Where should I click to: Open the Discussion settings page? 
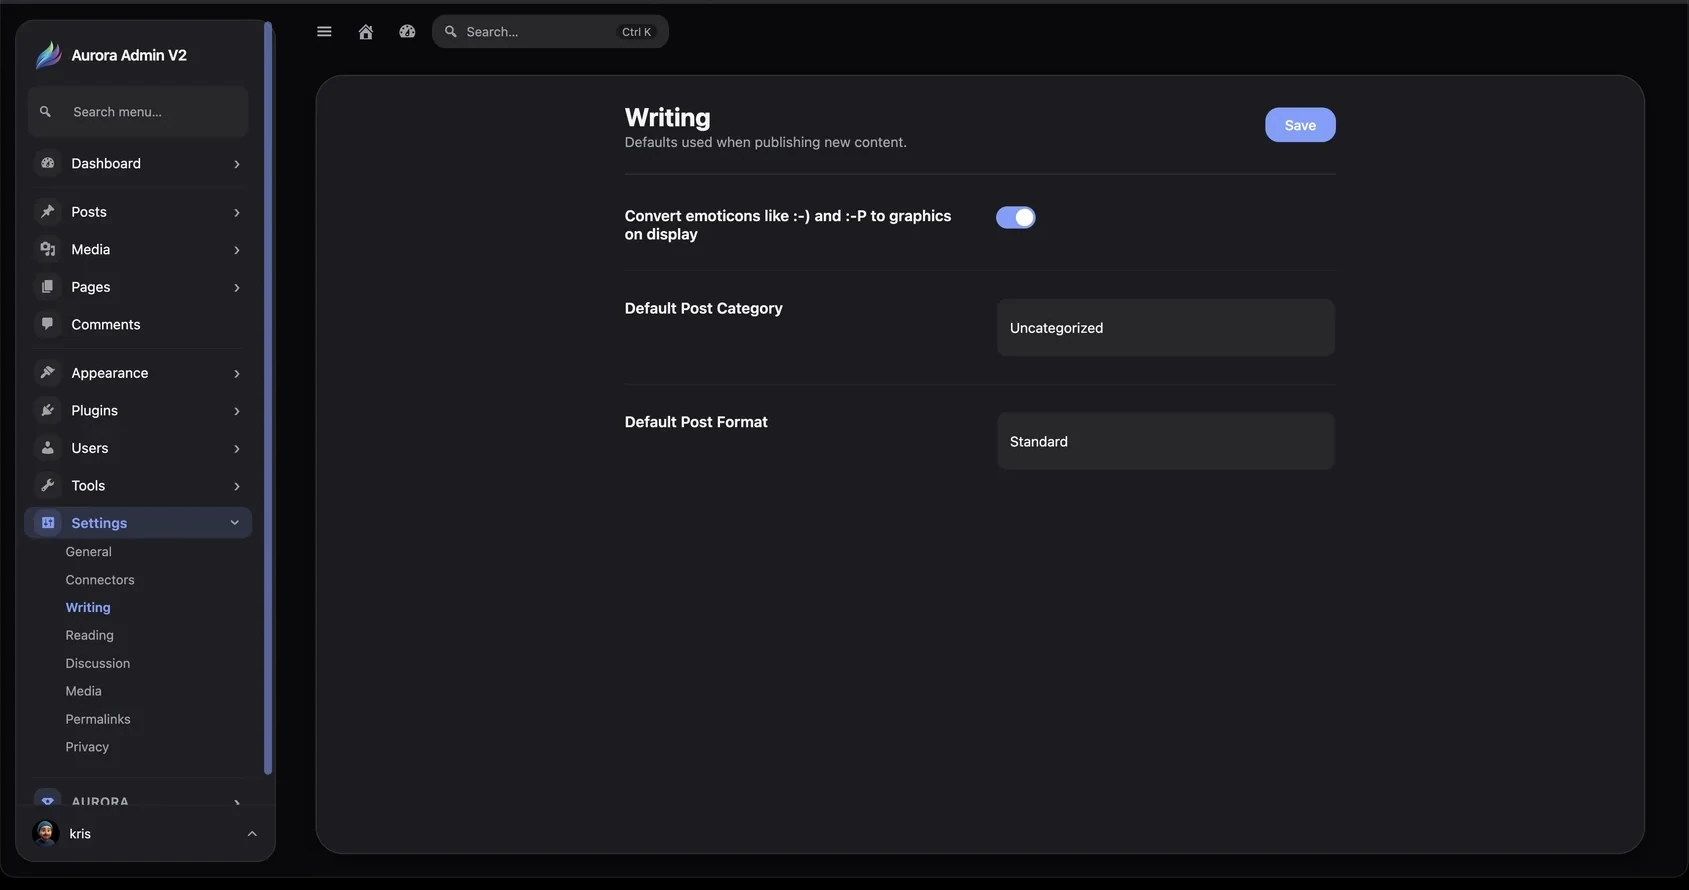click(98, 663)
